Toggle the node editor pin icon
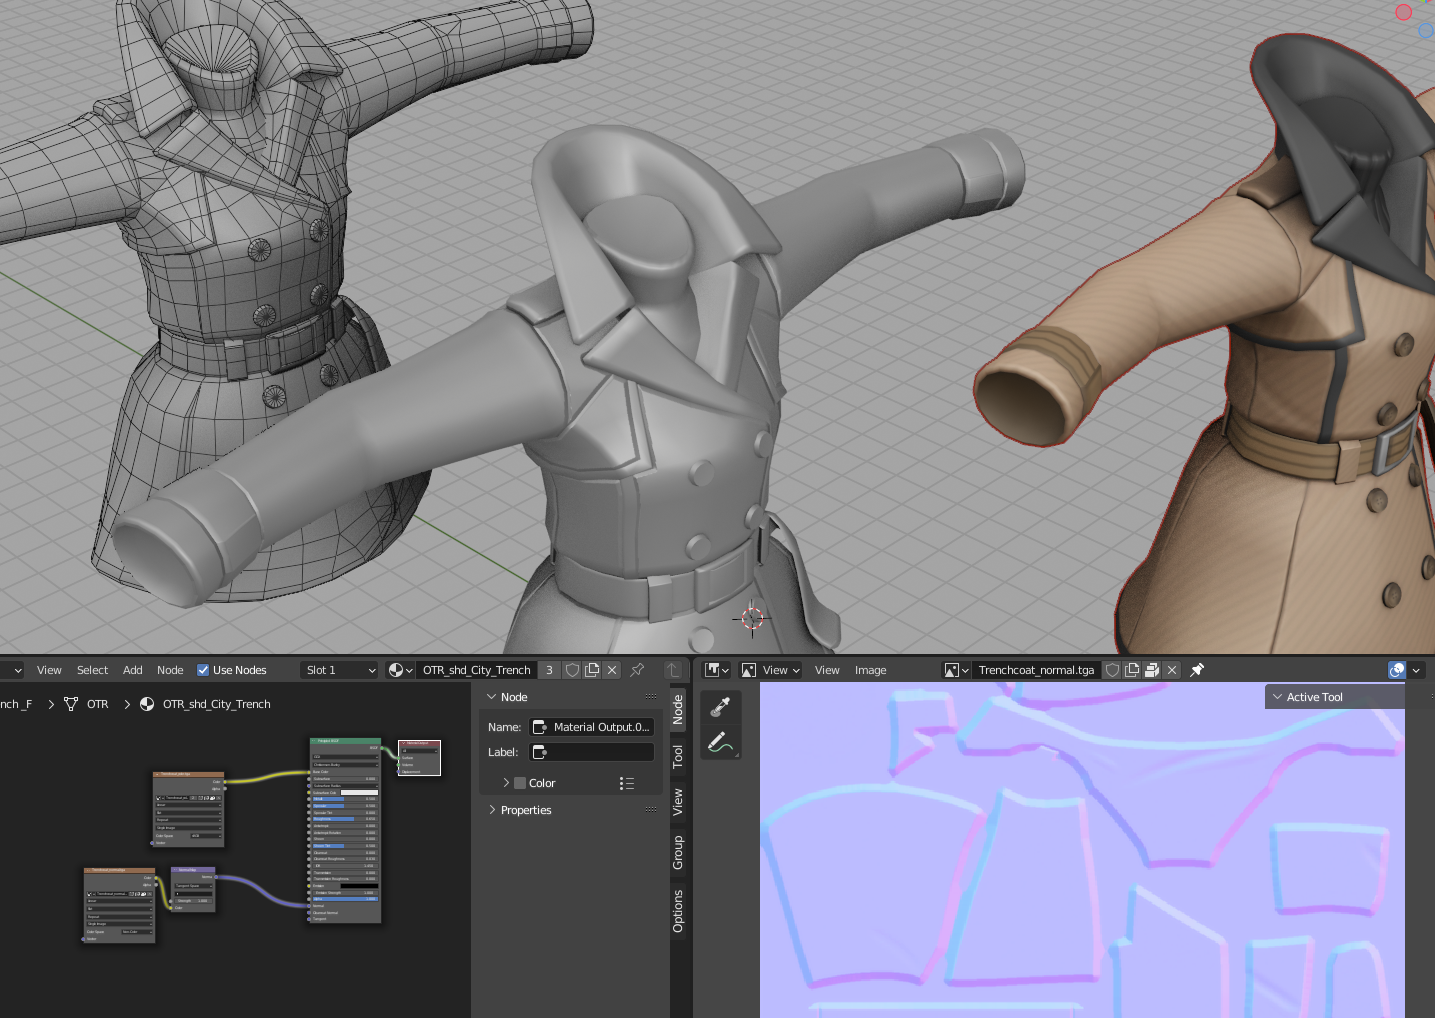The image size is (1435, 1018). pos(637,670)
